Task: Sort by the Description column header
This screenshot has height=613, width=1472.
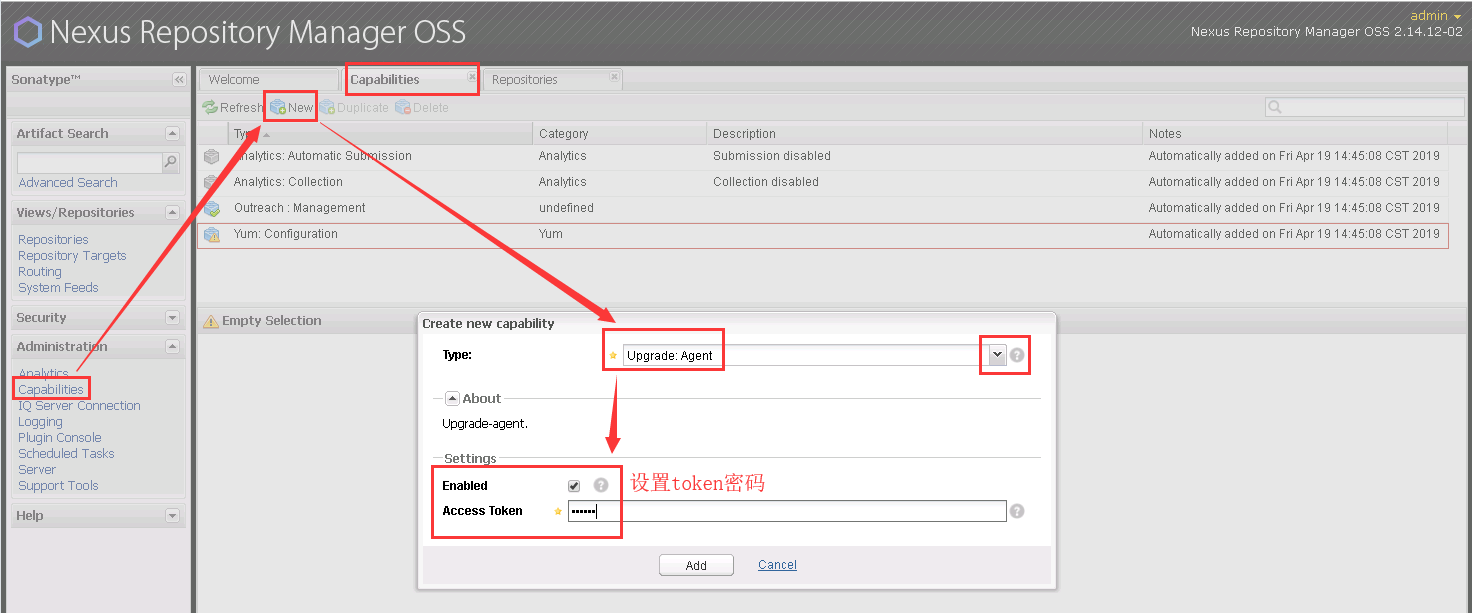Action: [x=925, y=133]
